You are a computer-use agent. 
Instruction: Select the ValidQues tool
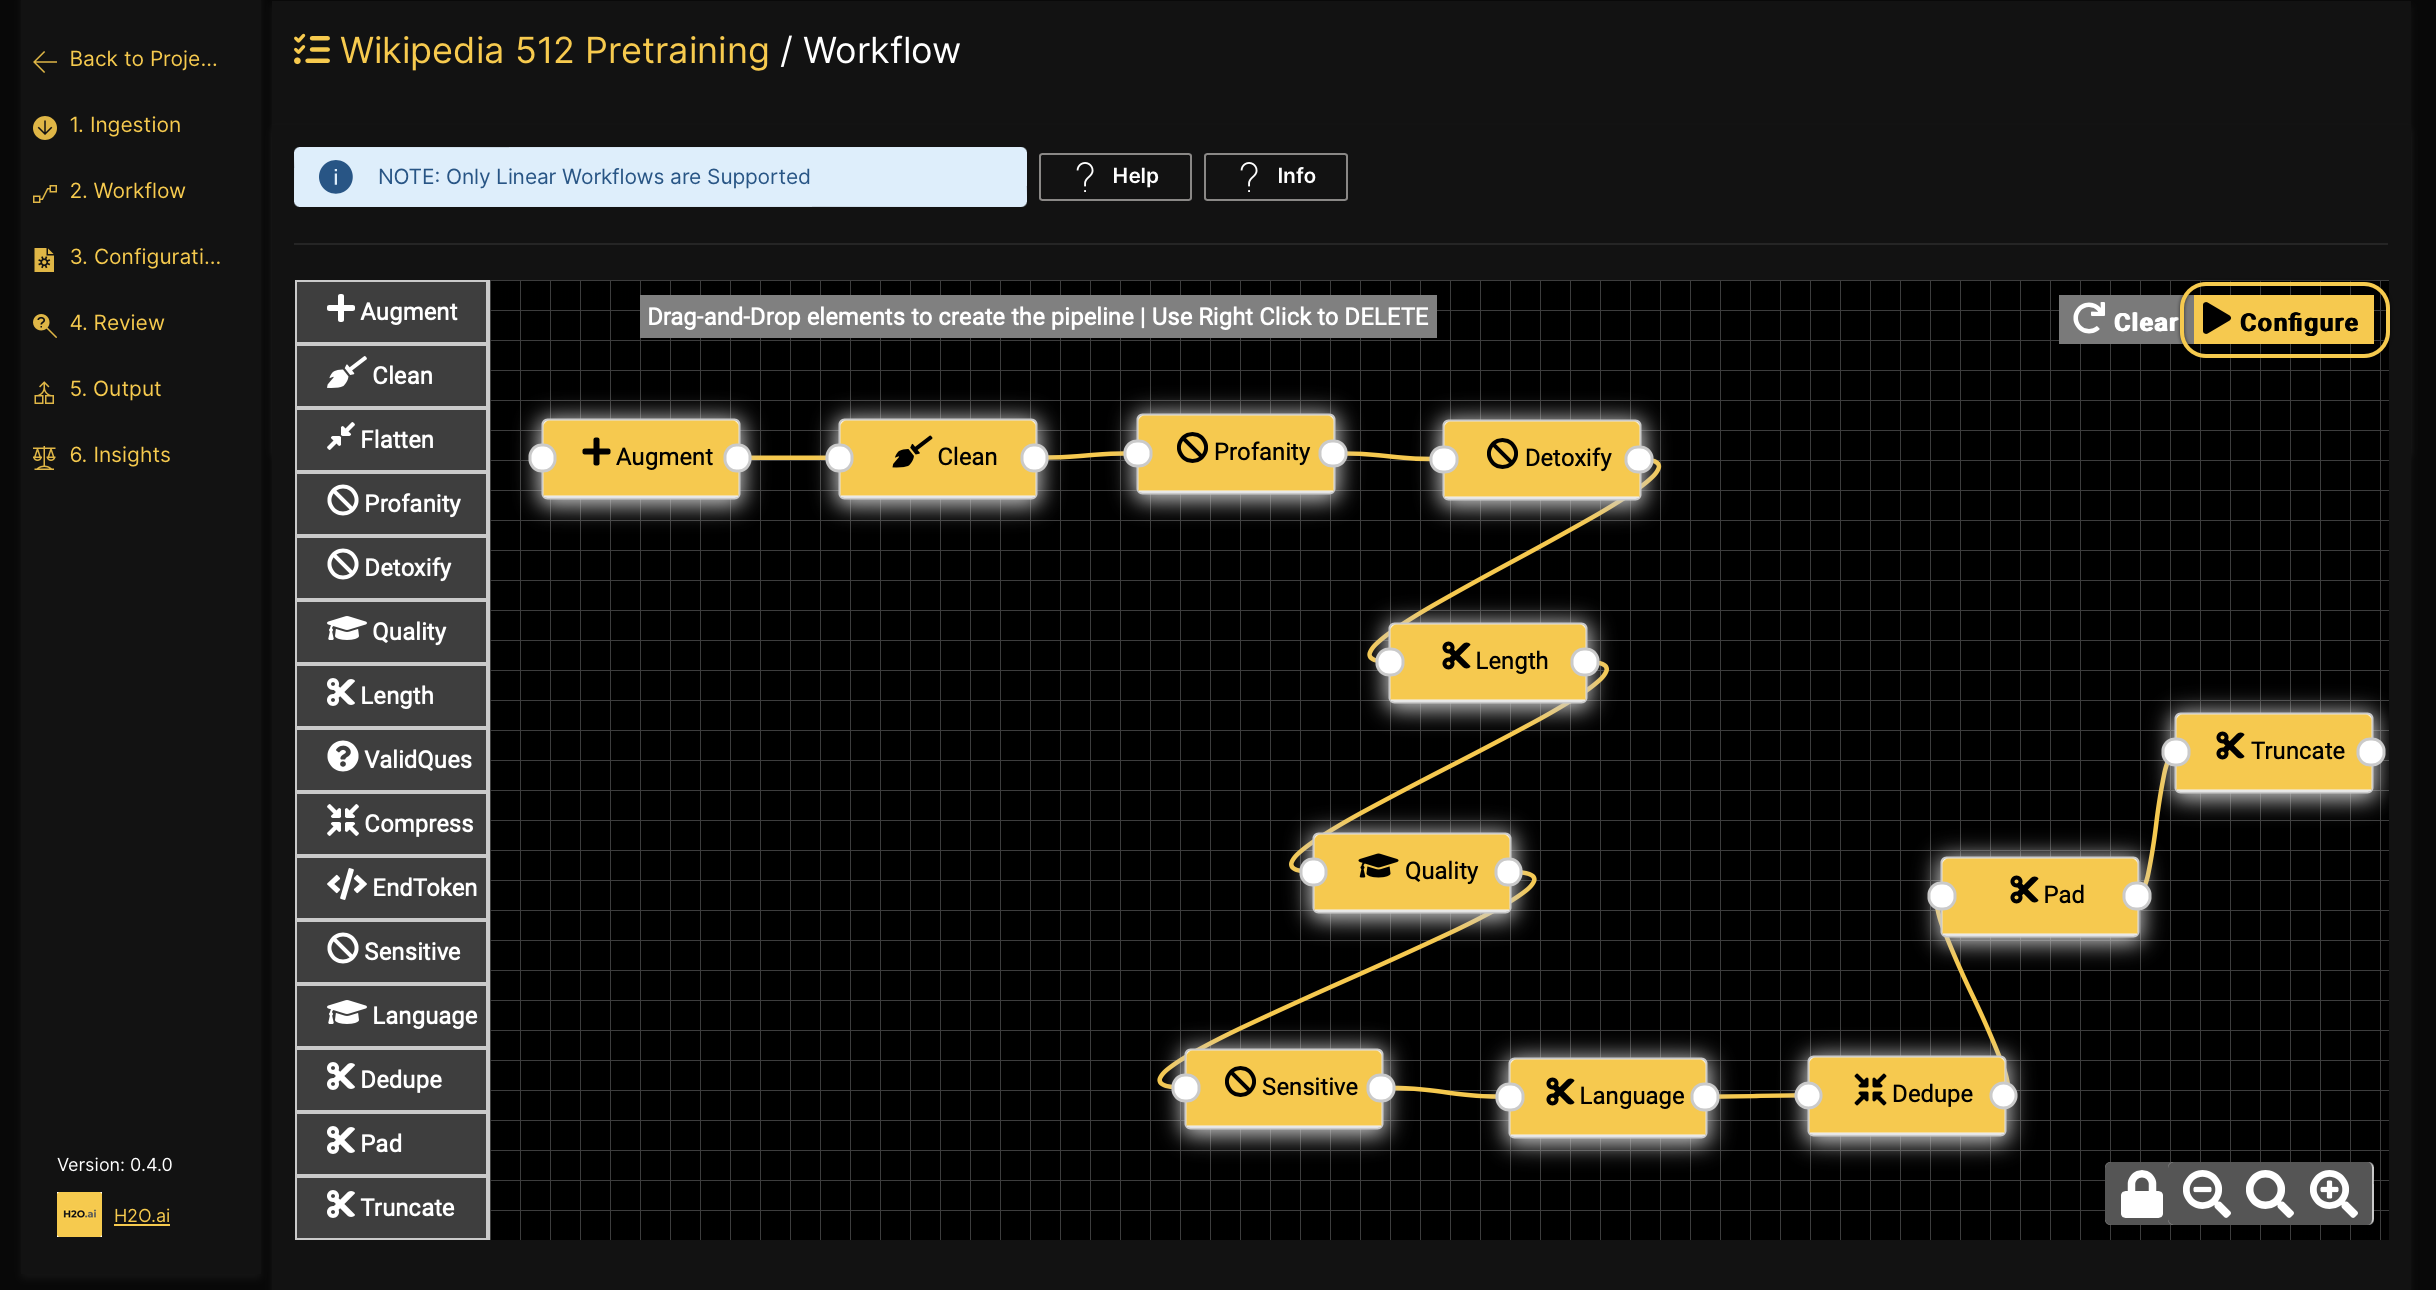click(391, 759)
